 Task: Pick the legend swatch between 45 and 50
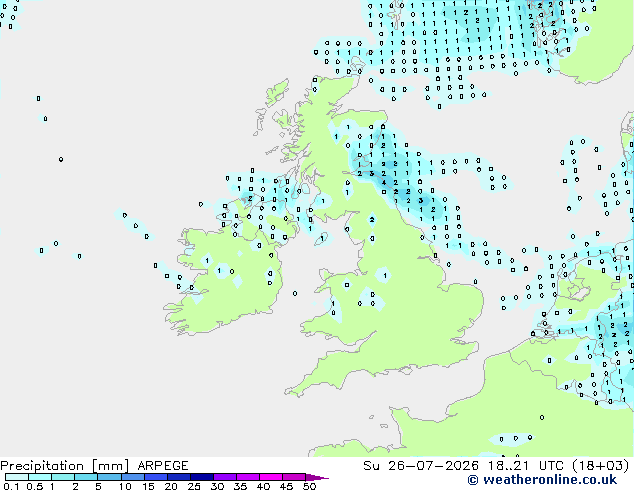[x=294, y=477]
